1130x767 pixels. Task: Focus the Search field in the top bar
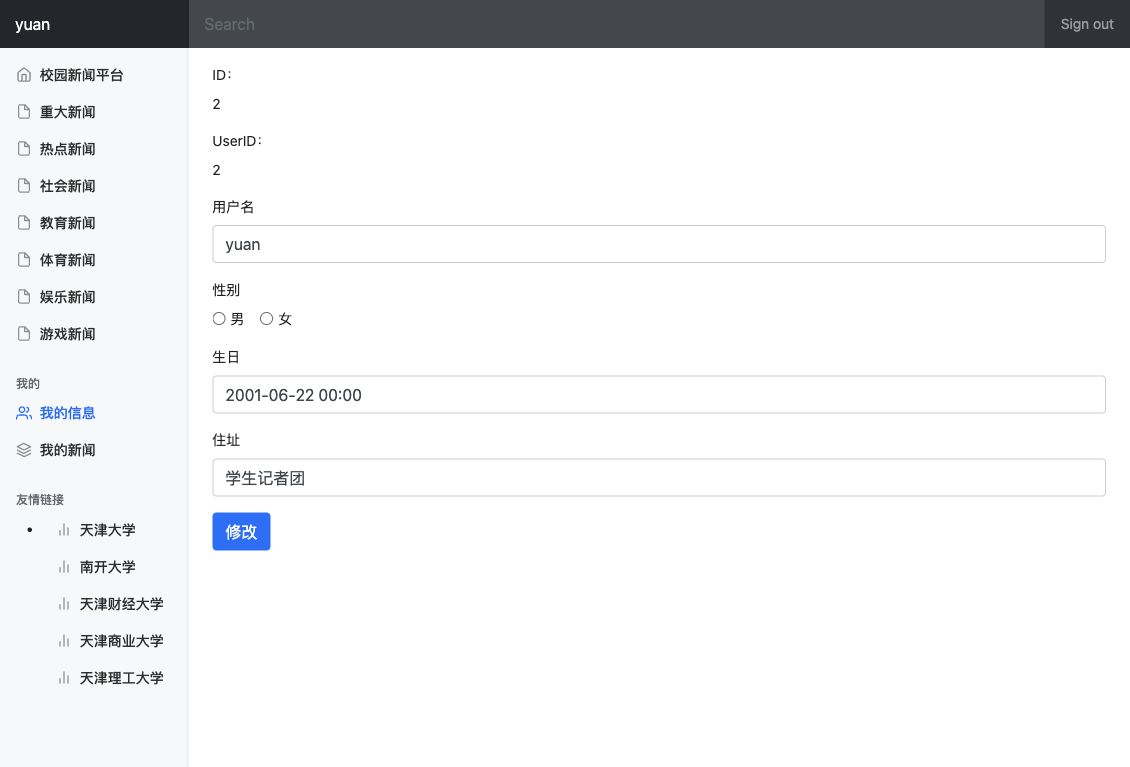(616, 24)
